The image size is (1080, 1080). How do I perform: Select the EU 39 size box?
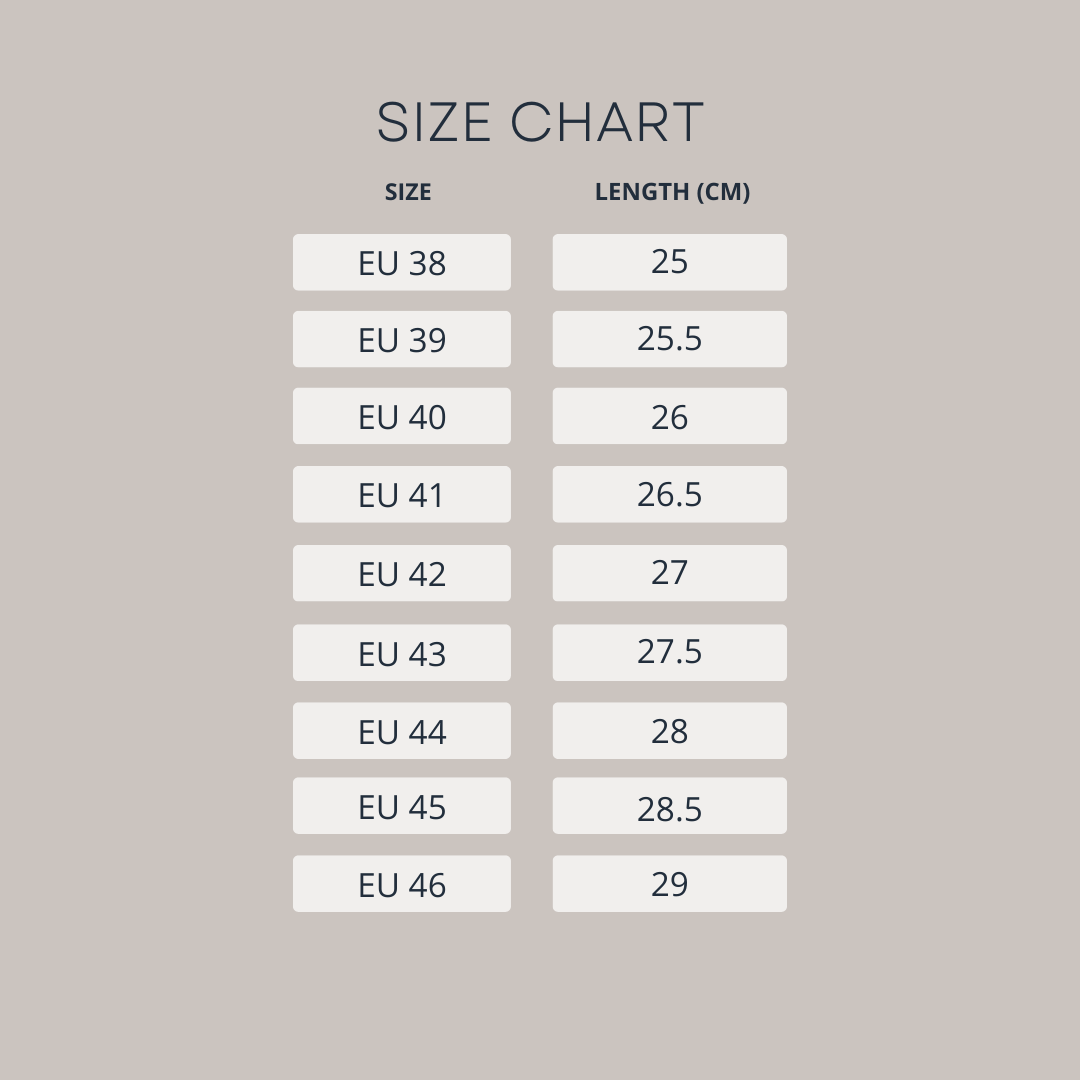pos(401,339)
